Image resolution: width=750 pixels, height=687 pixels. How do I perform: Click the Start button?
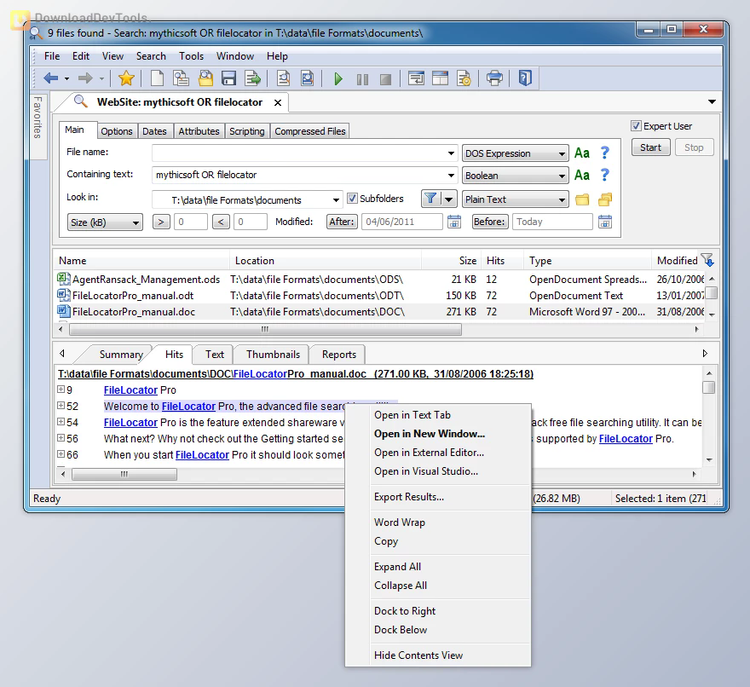click(x=651, y=147)
